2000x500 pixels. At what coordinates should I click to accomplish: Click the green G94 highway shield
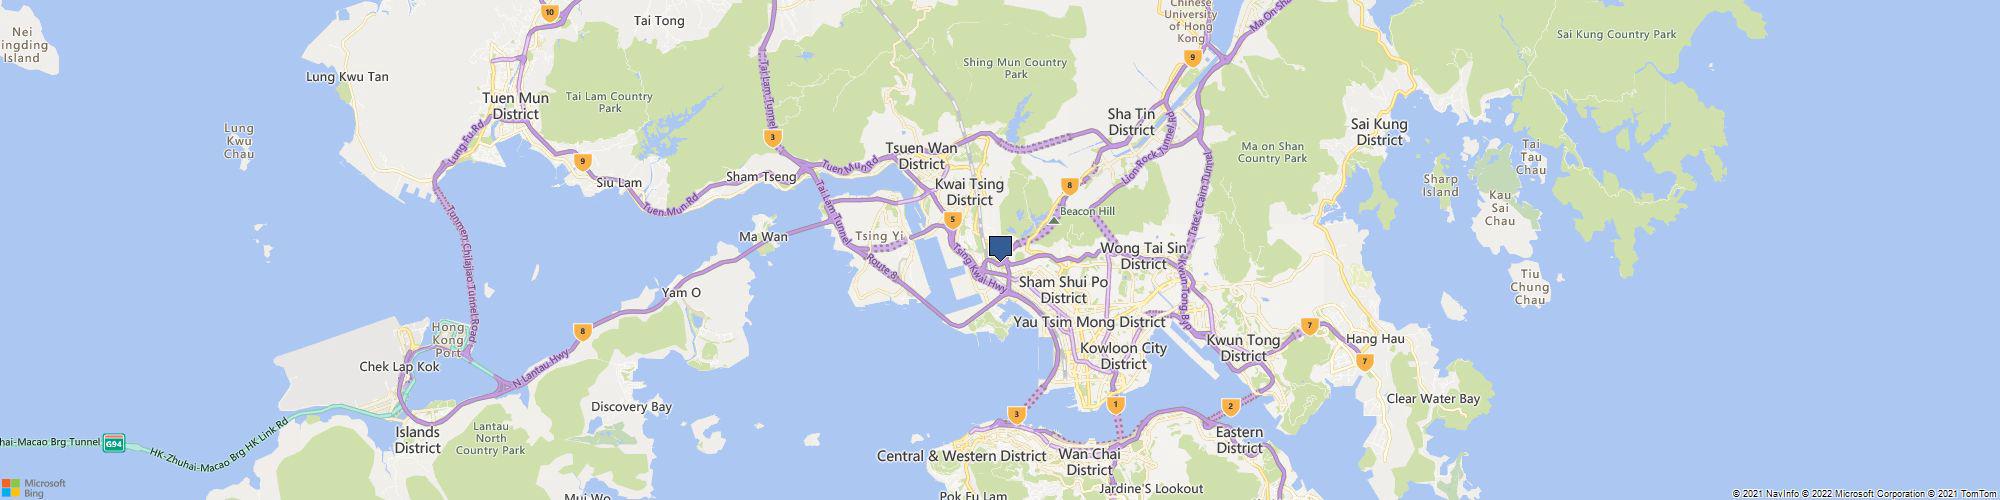tap(114, 442)
